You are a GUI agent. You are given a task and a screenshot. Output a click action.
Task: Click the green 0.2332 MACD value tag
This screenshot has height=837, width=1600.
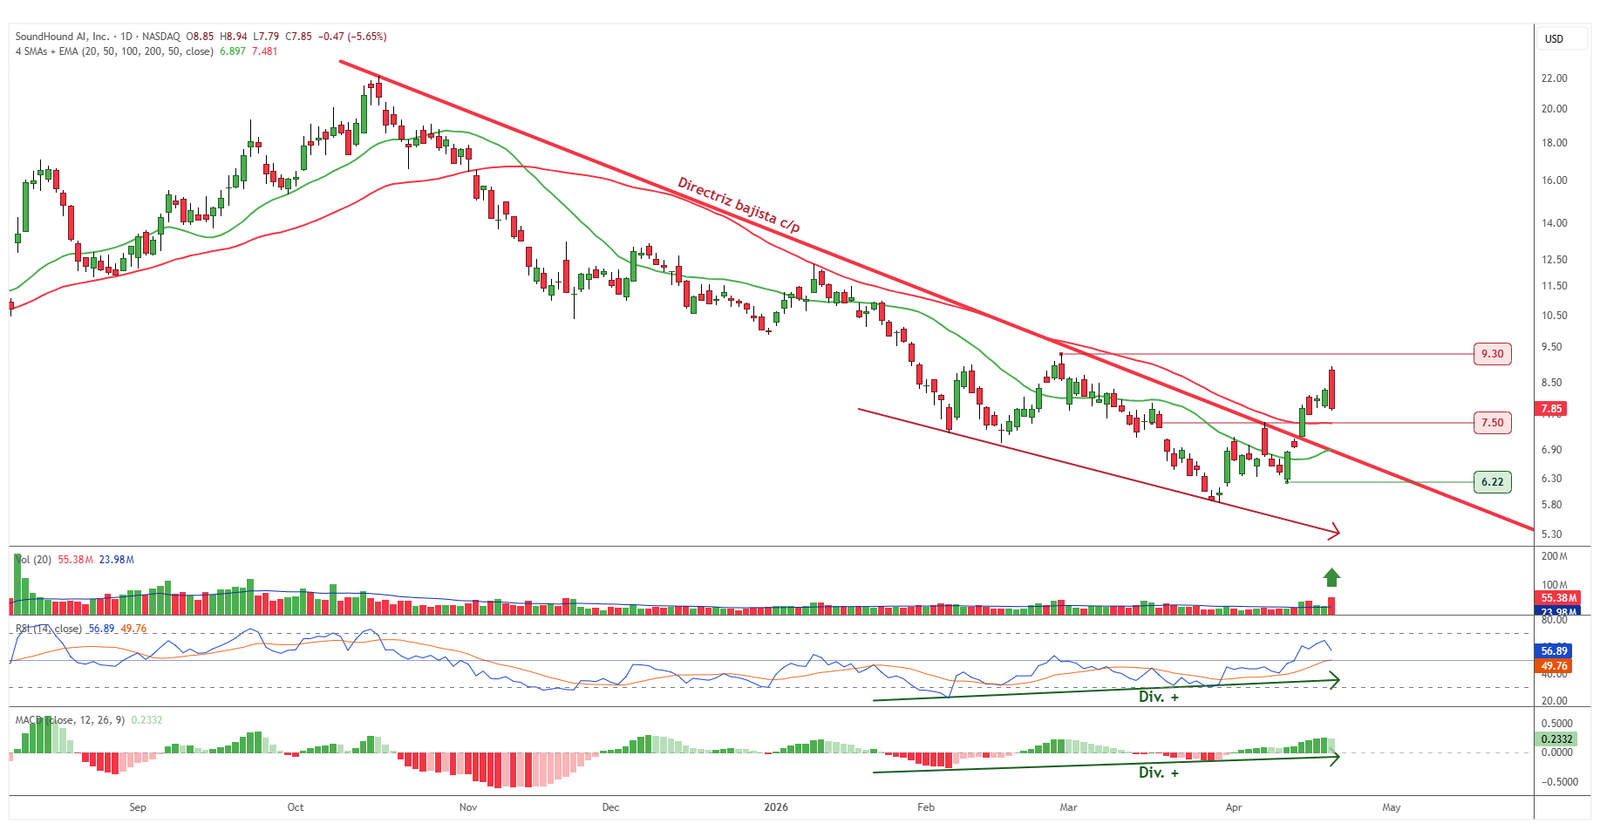point(1555,739)
